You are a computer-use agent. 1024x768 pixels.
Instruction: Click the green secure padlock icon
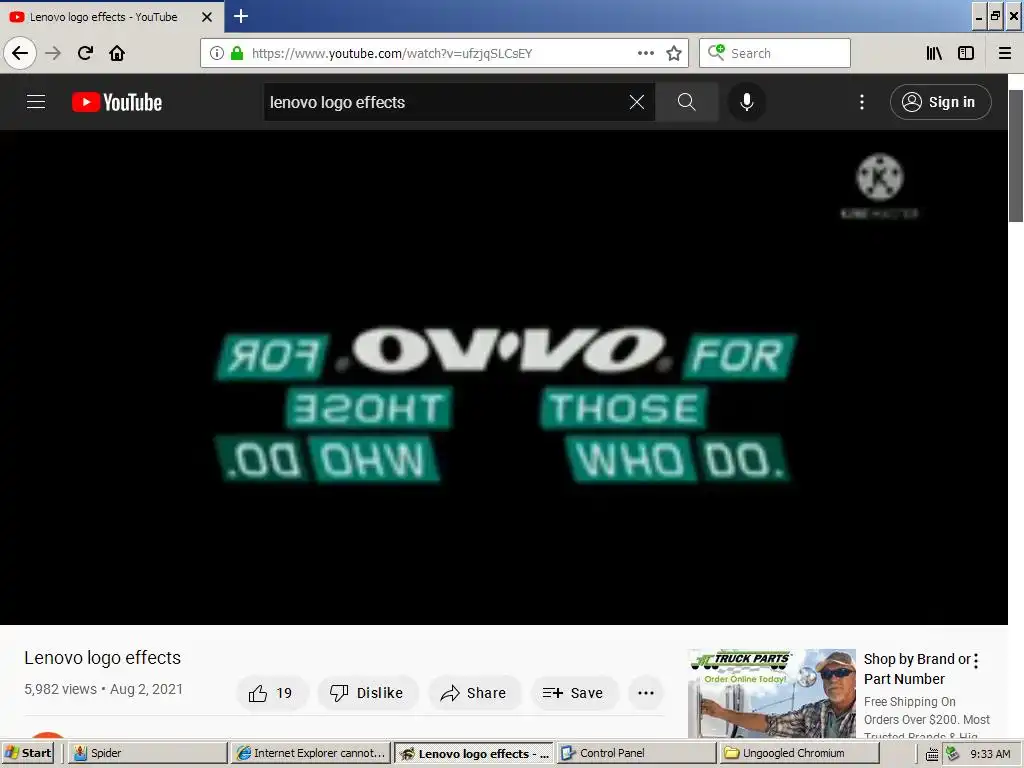237,53
